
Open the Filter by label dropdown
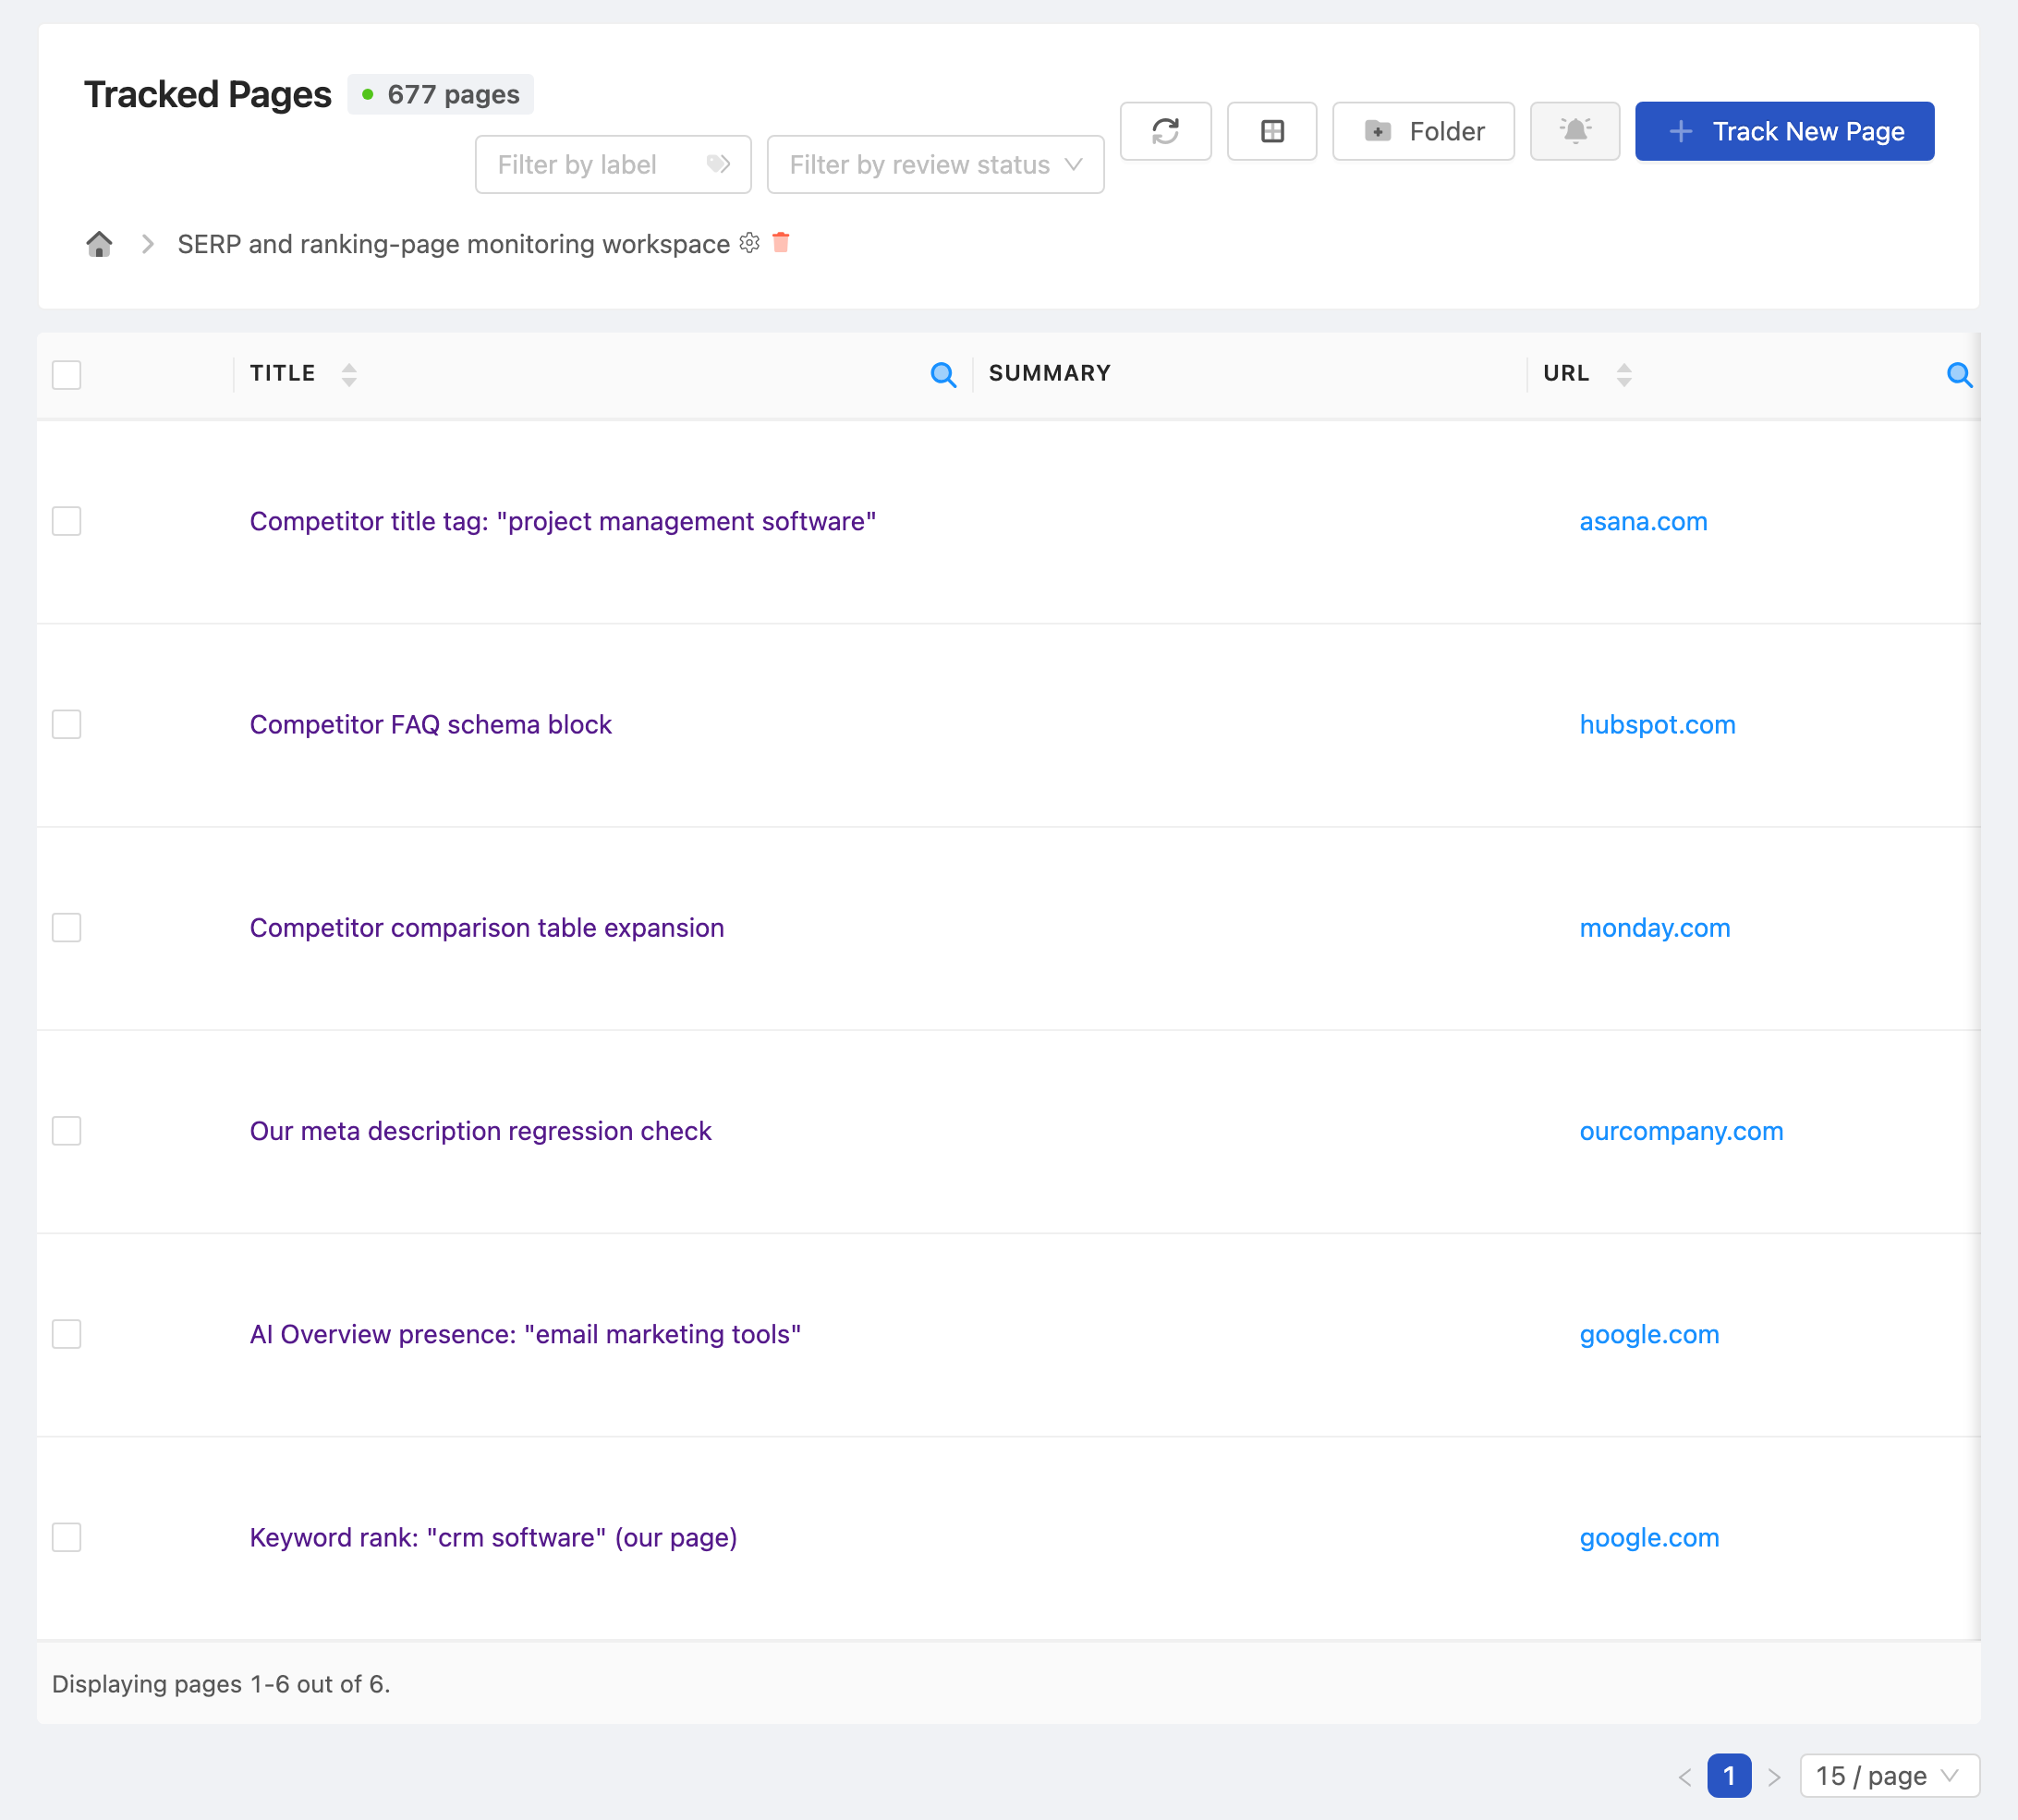click(613, 165)
